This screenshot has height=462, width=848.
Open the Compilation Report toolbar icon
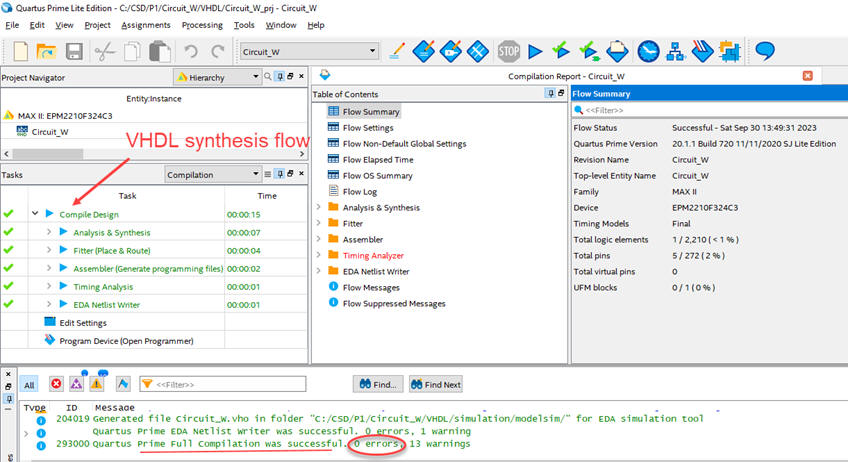(x=617, y=51)
